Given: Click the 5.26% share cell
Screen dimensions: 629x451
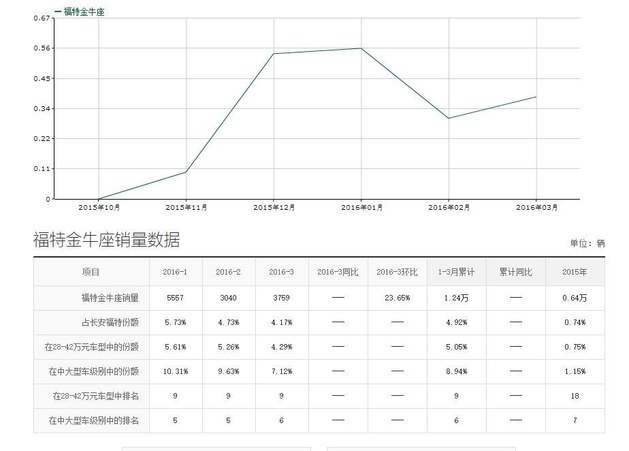Looking at the screenshot, I should pos(228,347).
